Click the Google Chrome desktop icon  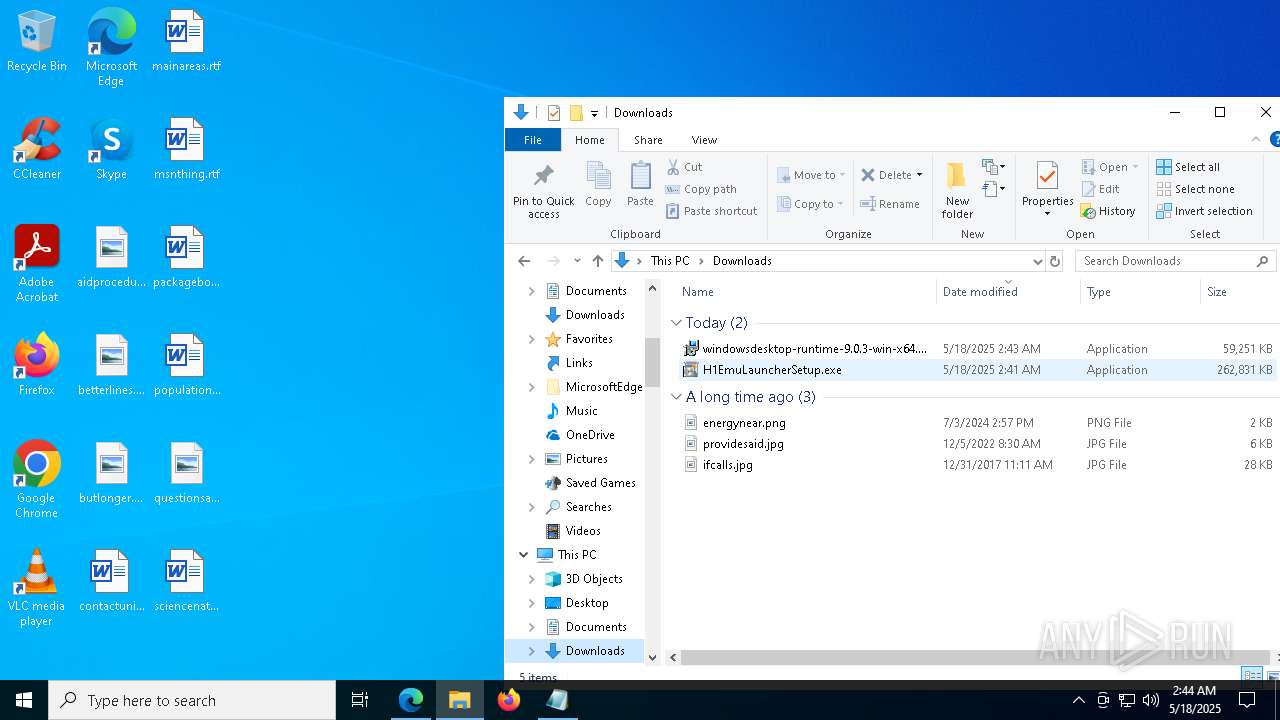(36, 480)
